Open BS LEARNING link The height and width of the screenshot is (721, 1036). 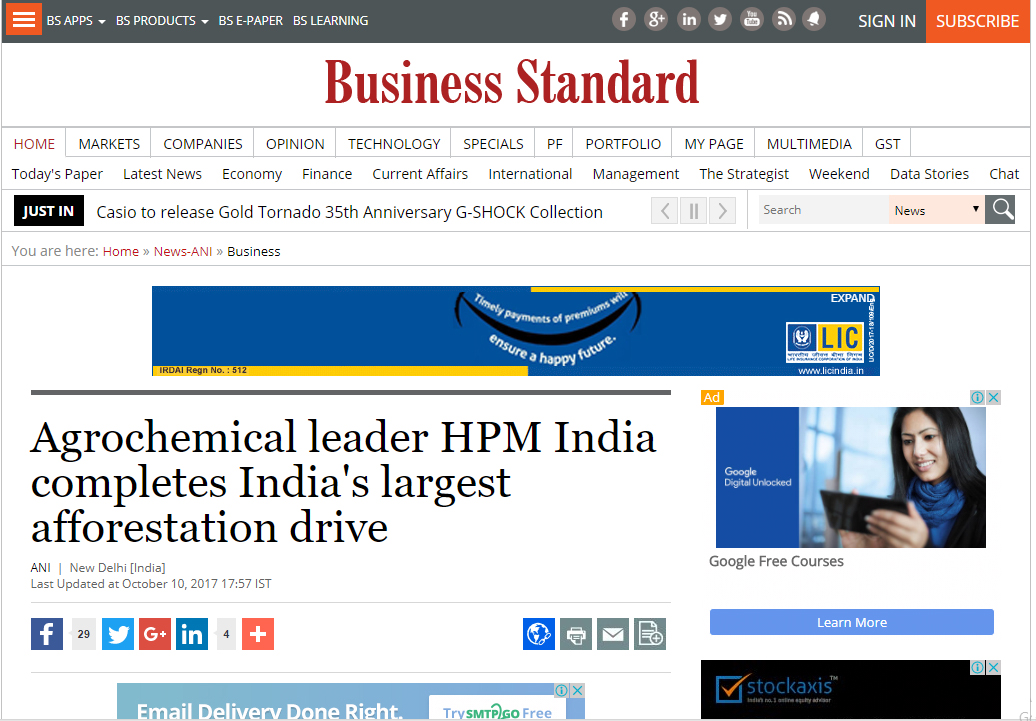pyautogui.click(x=330, y=20)
